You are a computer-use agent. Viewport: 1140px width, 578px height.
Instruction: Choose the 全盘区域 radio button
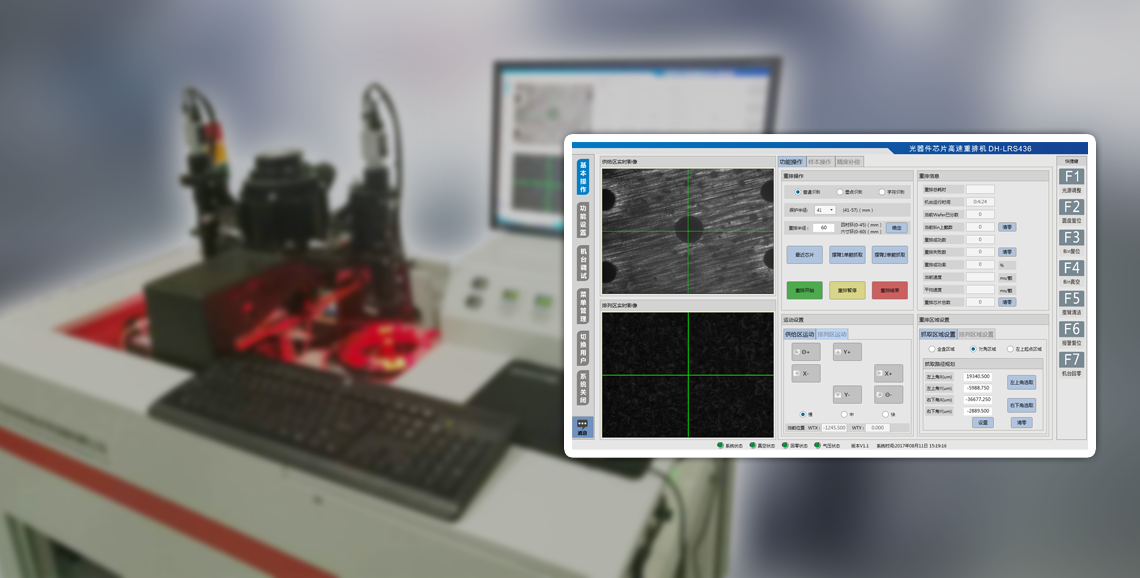tap(932, 349)
